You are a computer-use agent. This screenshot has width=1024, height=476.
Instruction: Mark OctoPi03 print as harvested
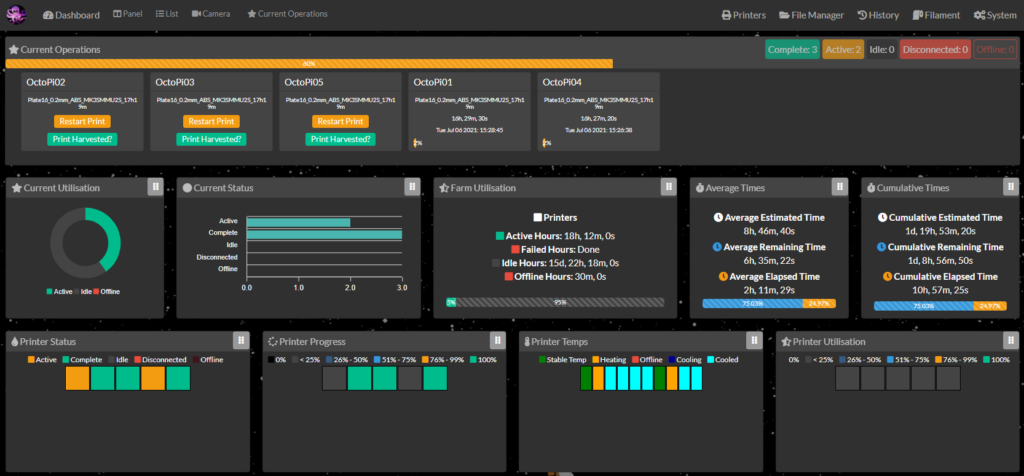(211, 139)
